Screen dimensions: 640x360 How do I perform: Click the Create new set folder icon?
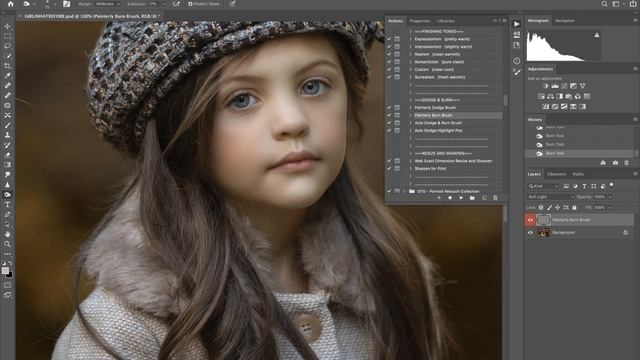click(x=472, y=198)
